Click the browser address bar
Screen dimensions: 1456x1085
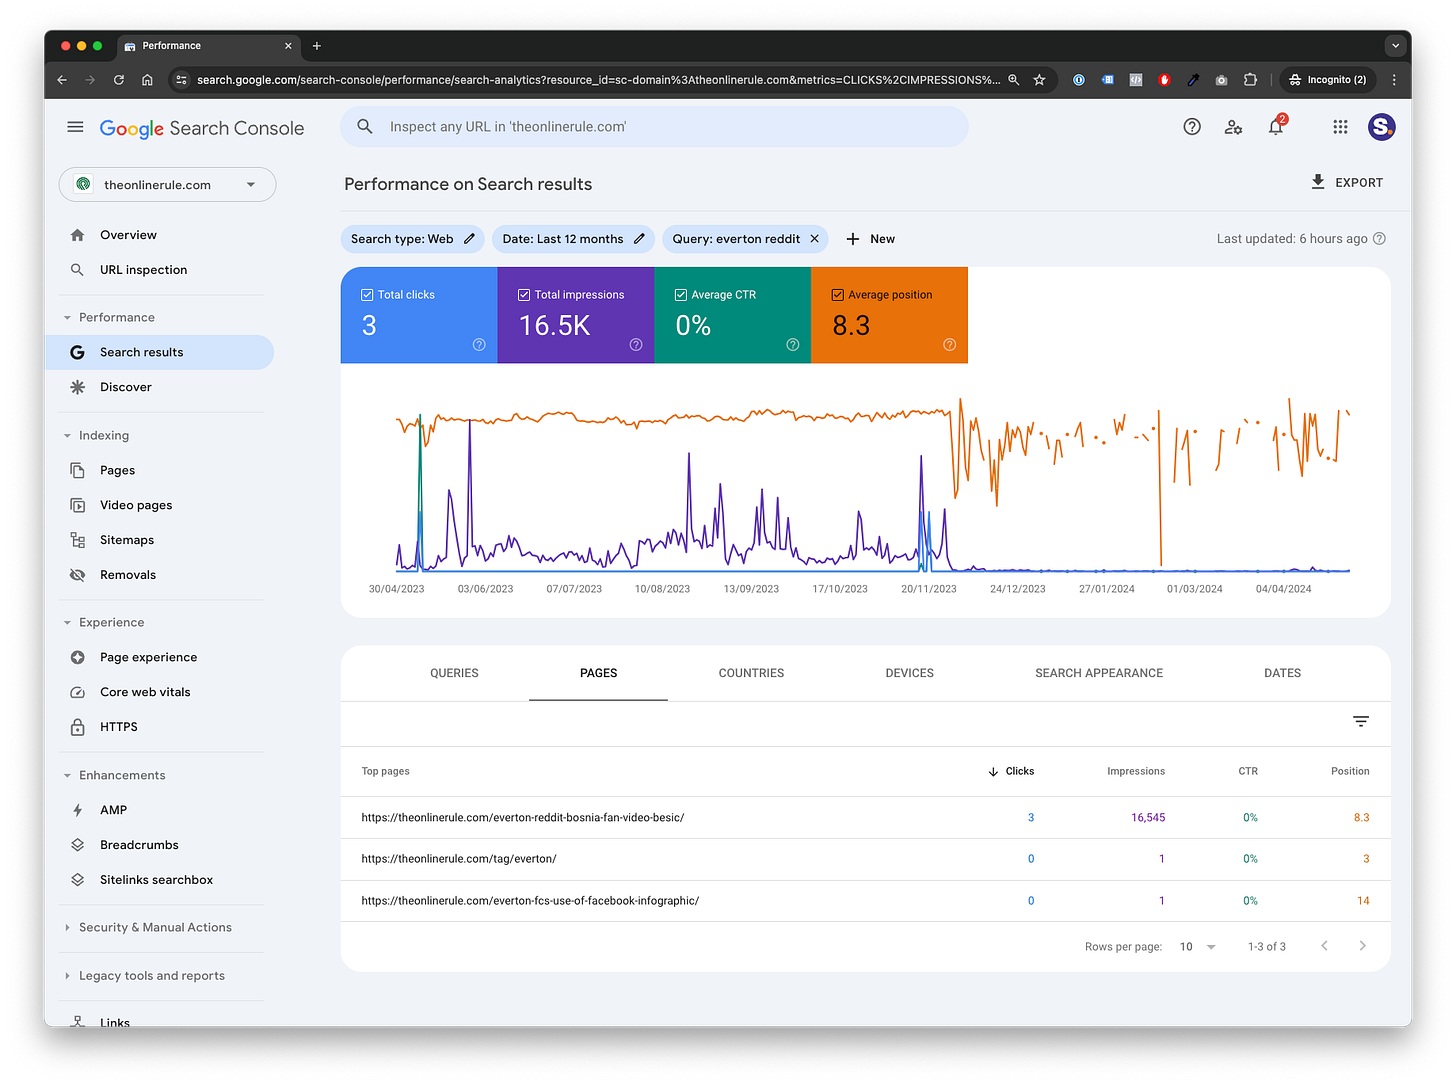[598, 80]
